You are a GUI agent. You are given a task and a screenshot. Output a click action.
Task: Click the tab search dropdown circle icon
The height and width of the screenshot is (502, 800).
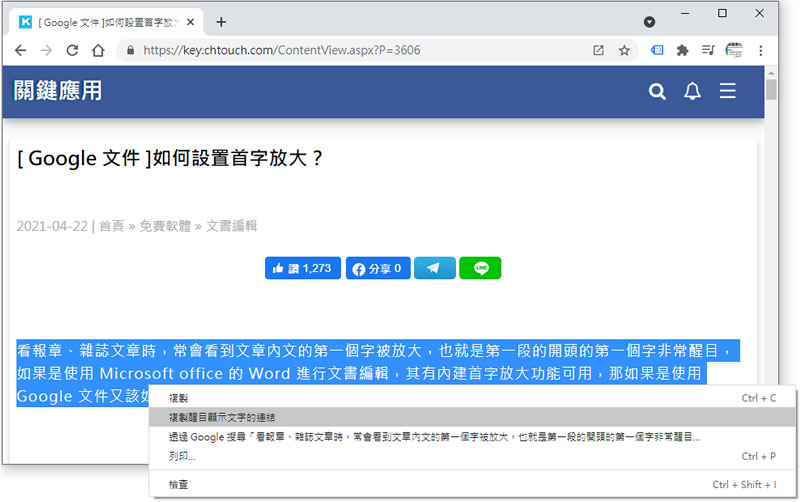tap(649, 22)
